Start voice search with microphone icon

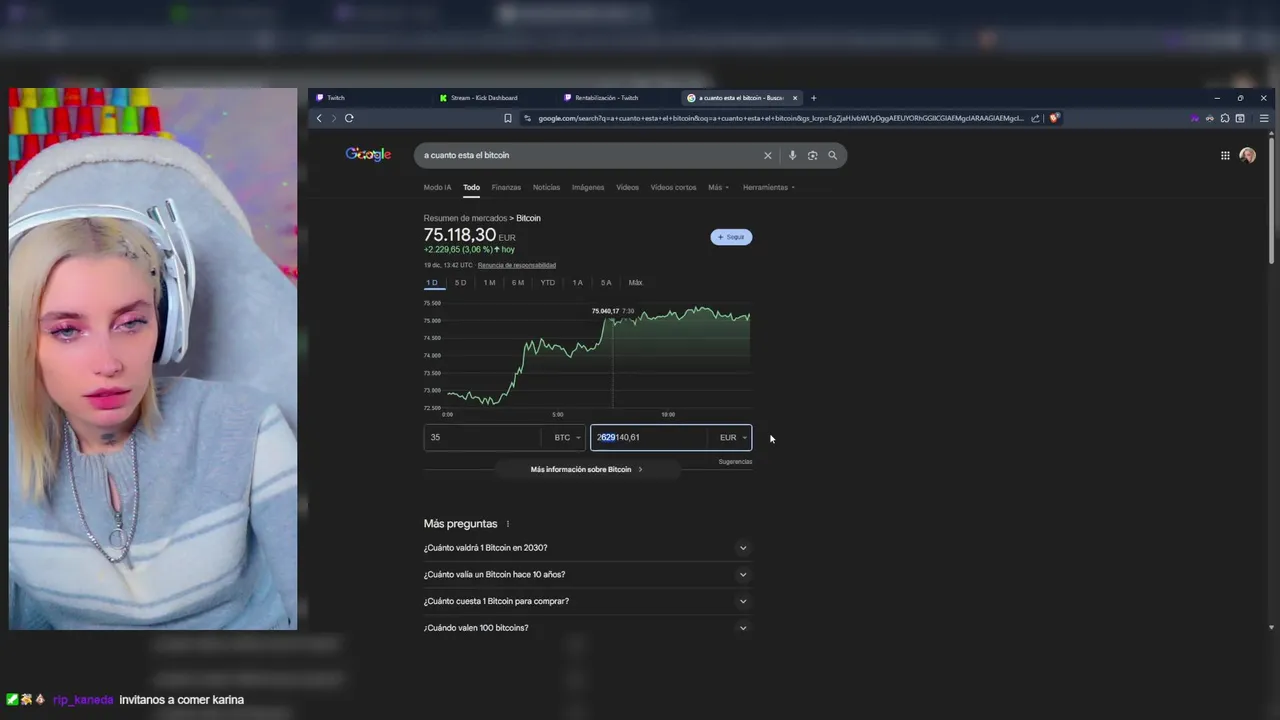(x=792, y=155)
